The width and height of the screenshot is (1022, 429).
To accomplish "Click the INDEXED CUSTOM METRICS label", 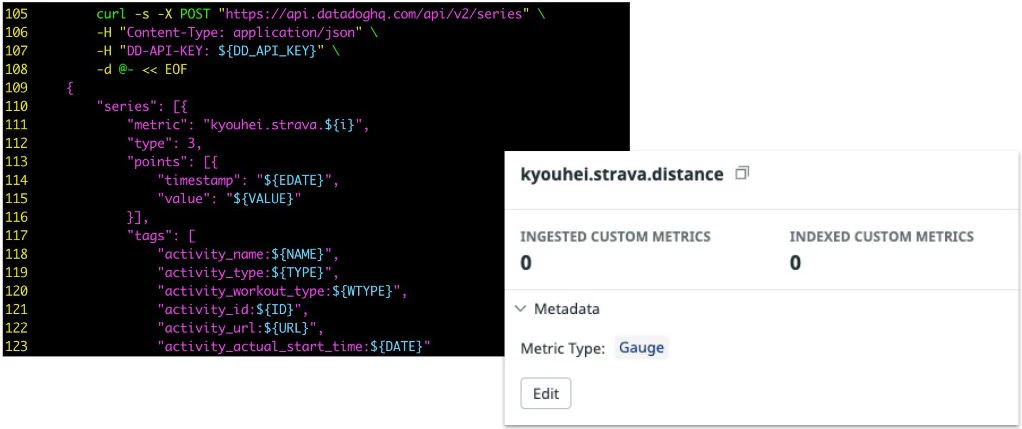I will (882, 237).
